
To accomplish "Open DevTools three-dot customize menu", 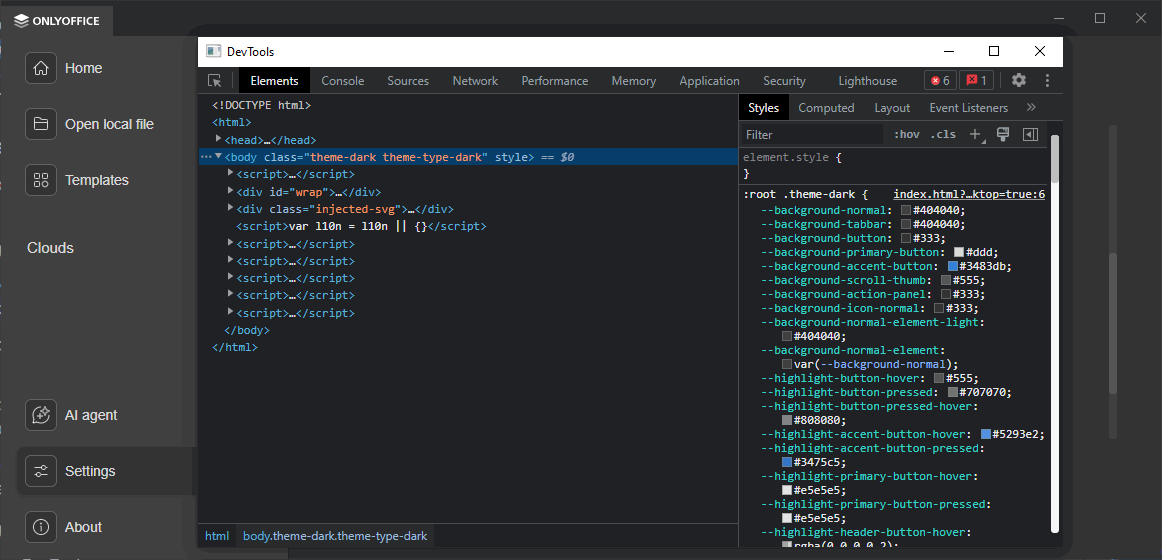I will coord(1047,81).
